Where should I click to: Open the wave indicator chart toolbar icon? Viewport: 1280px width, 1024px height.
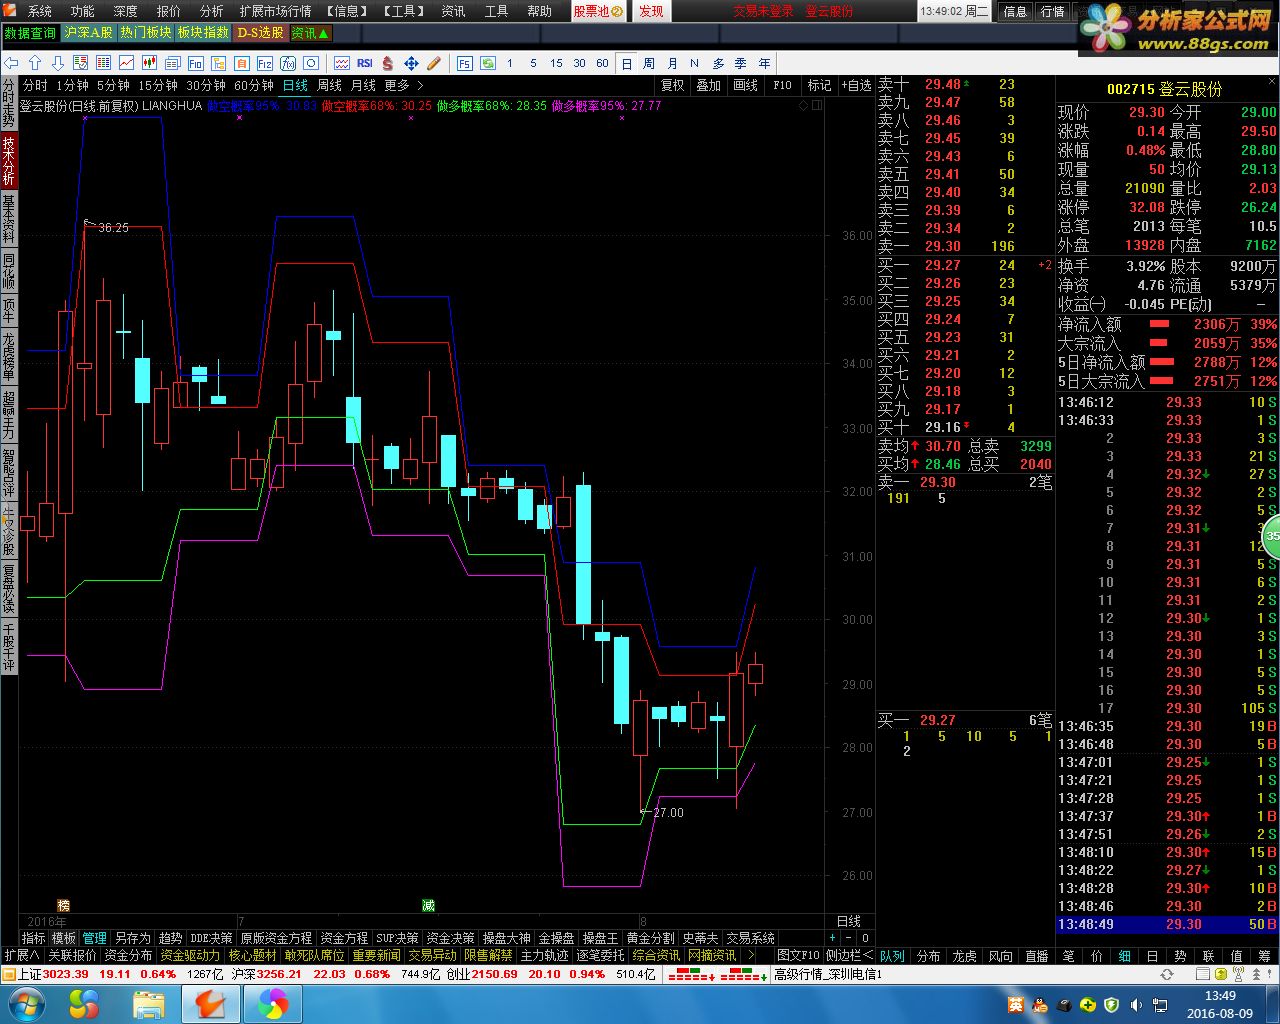pos(342,63)
